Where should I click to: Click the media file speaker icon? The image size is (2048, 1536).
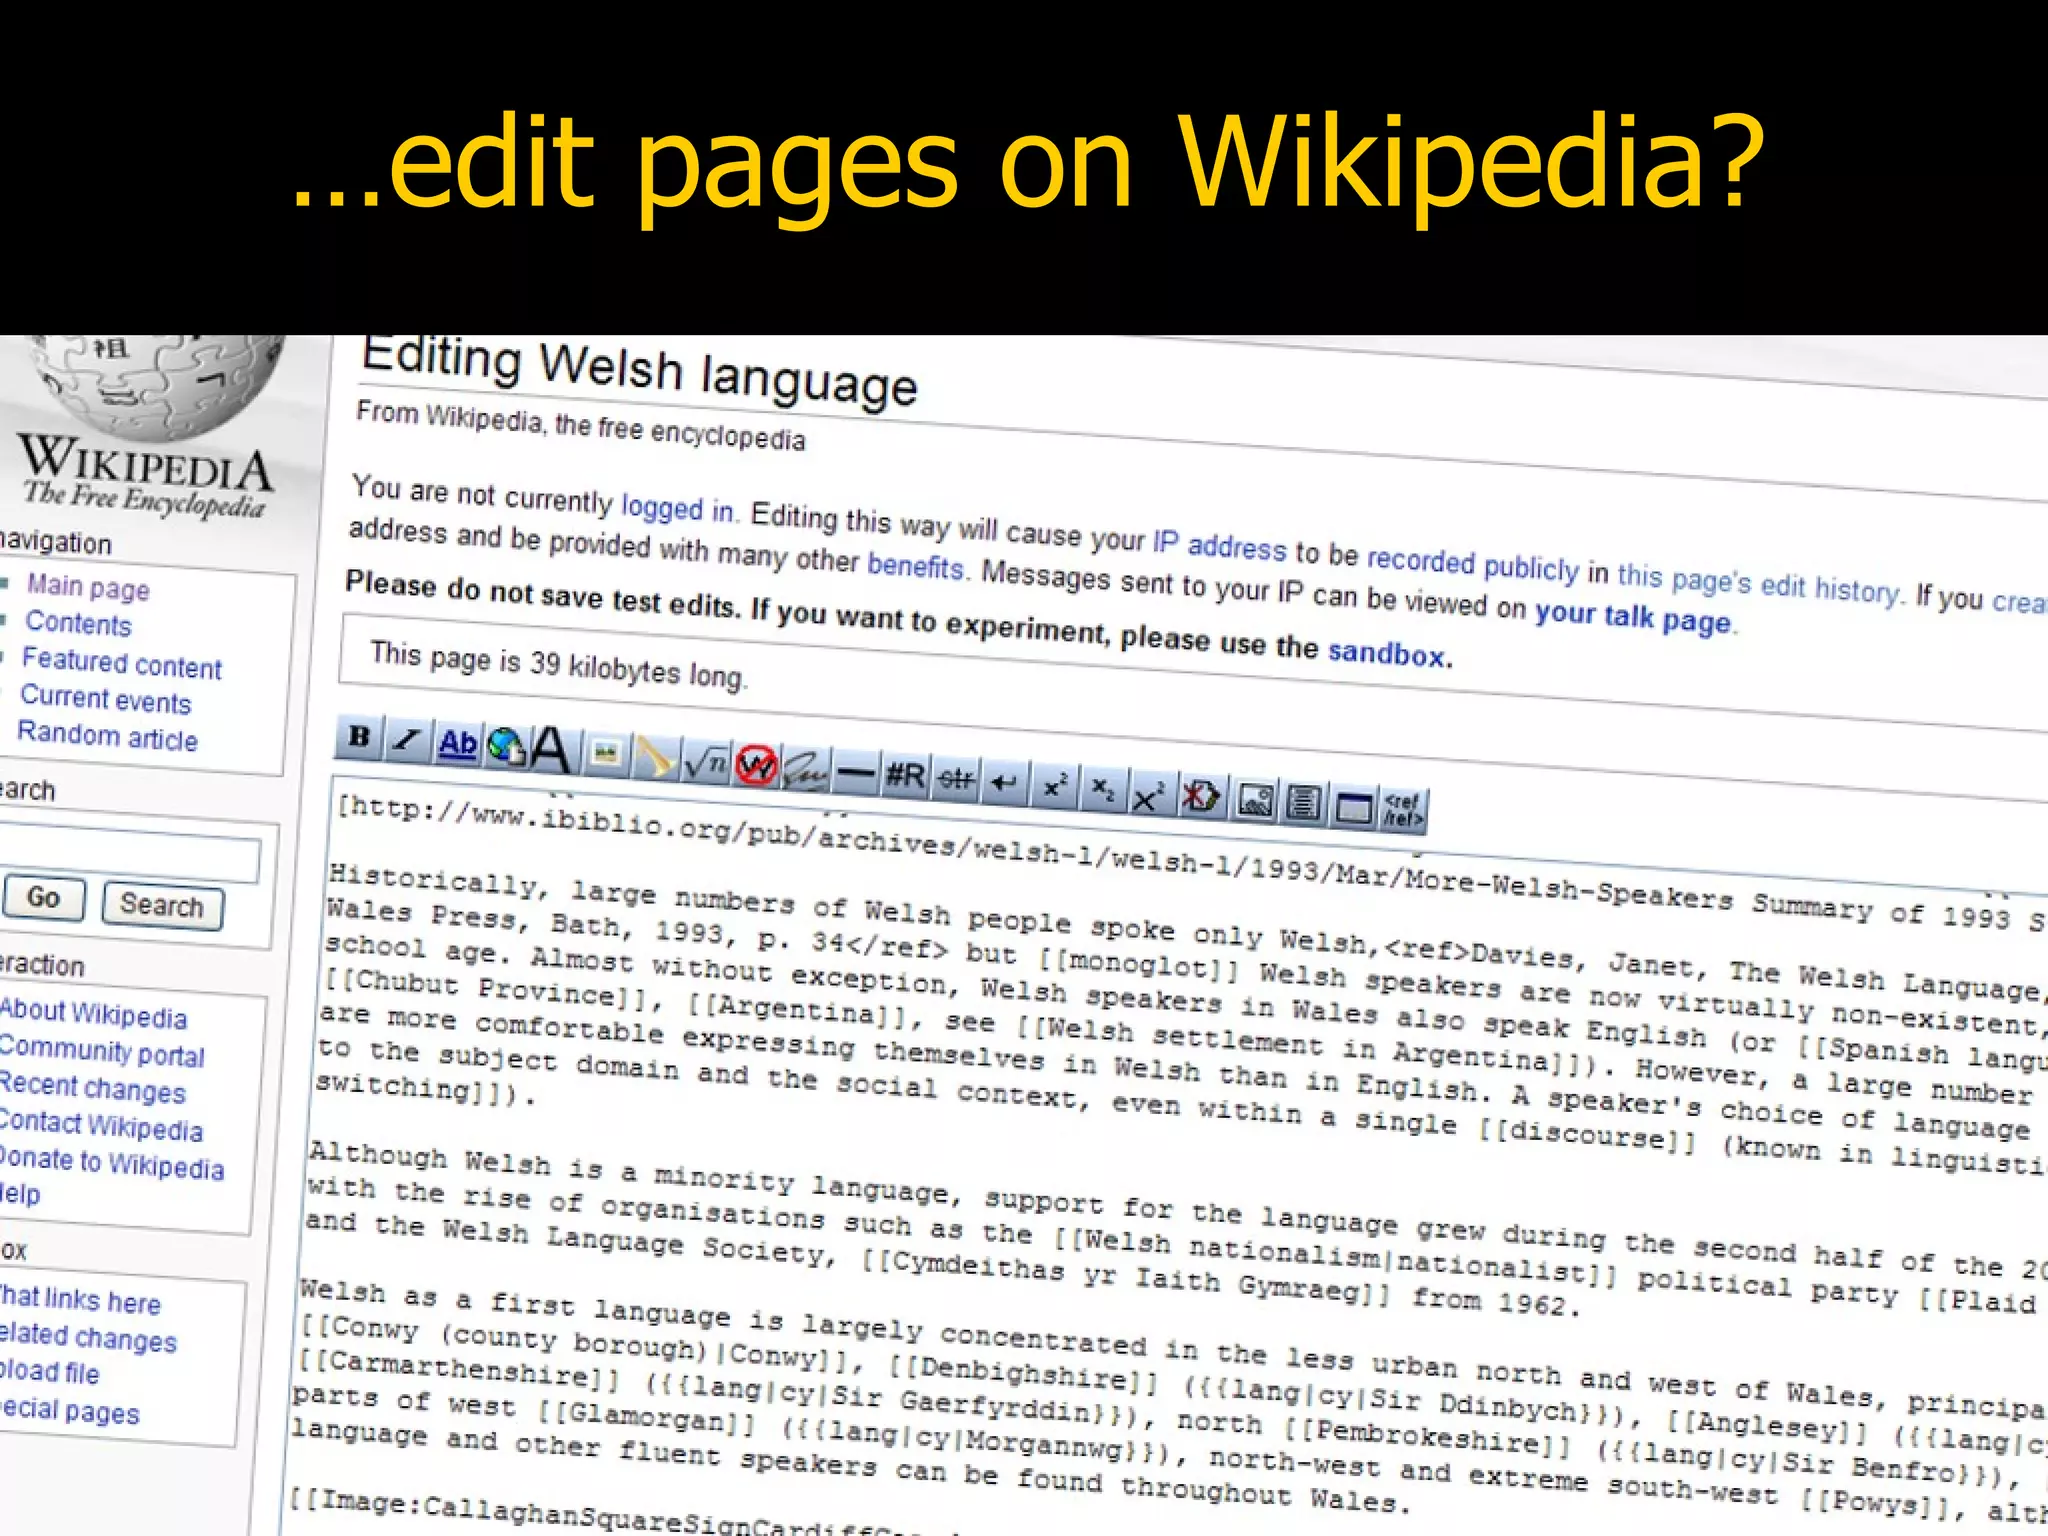point(655,757)
